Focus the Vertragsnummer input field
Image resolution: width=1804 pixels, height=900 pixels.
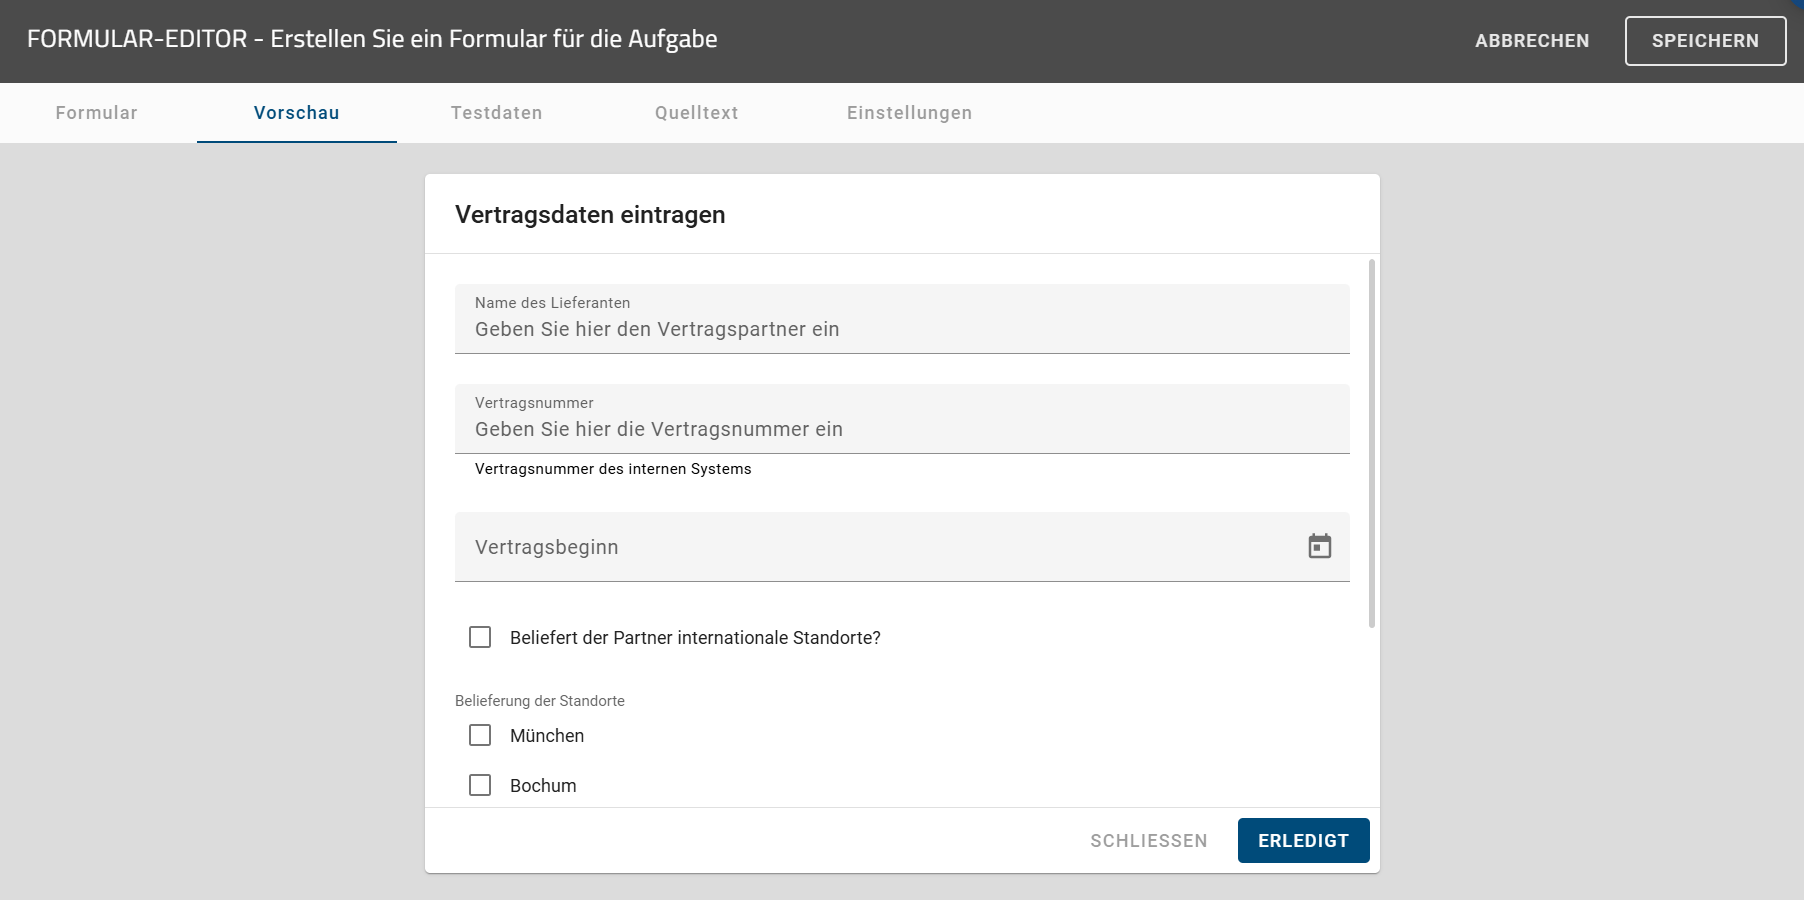[x=900, y=428]
